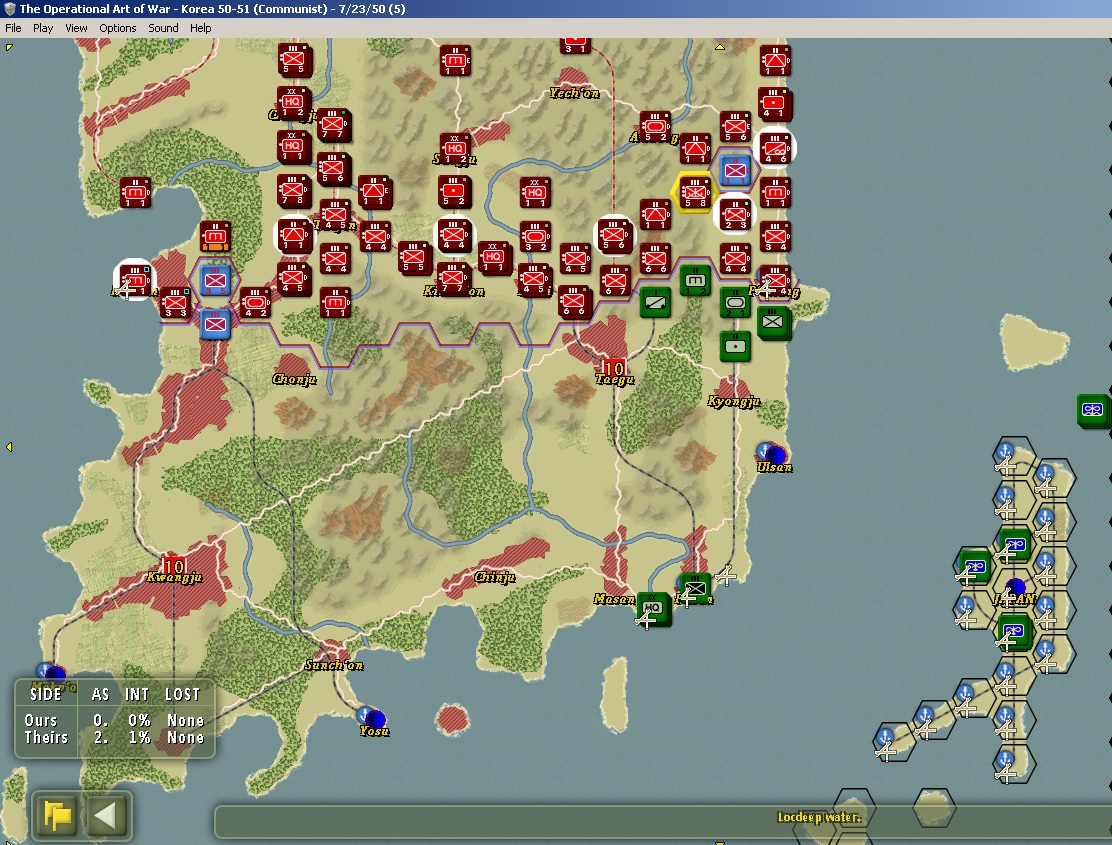Click the 10 victory marker at Taegu

pyautogui.click(x=613, y=368)
